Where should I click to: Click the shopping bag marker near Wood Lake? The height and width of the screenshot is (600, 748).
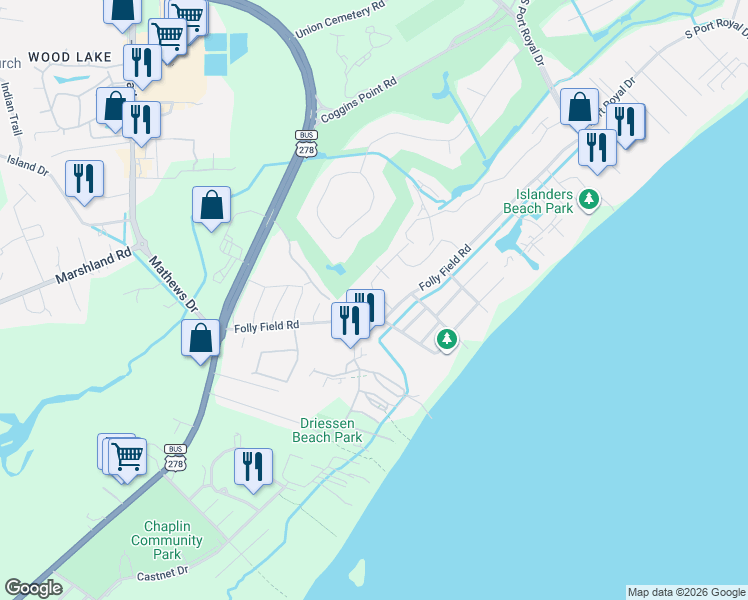point(113,109)
